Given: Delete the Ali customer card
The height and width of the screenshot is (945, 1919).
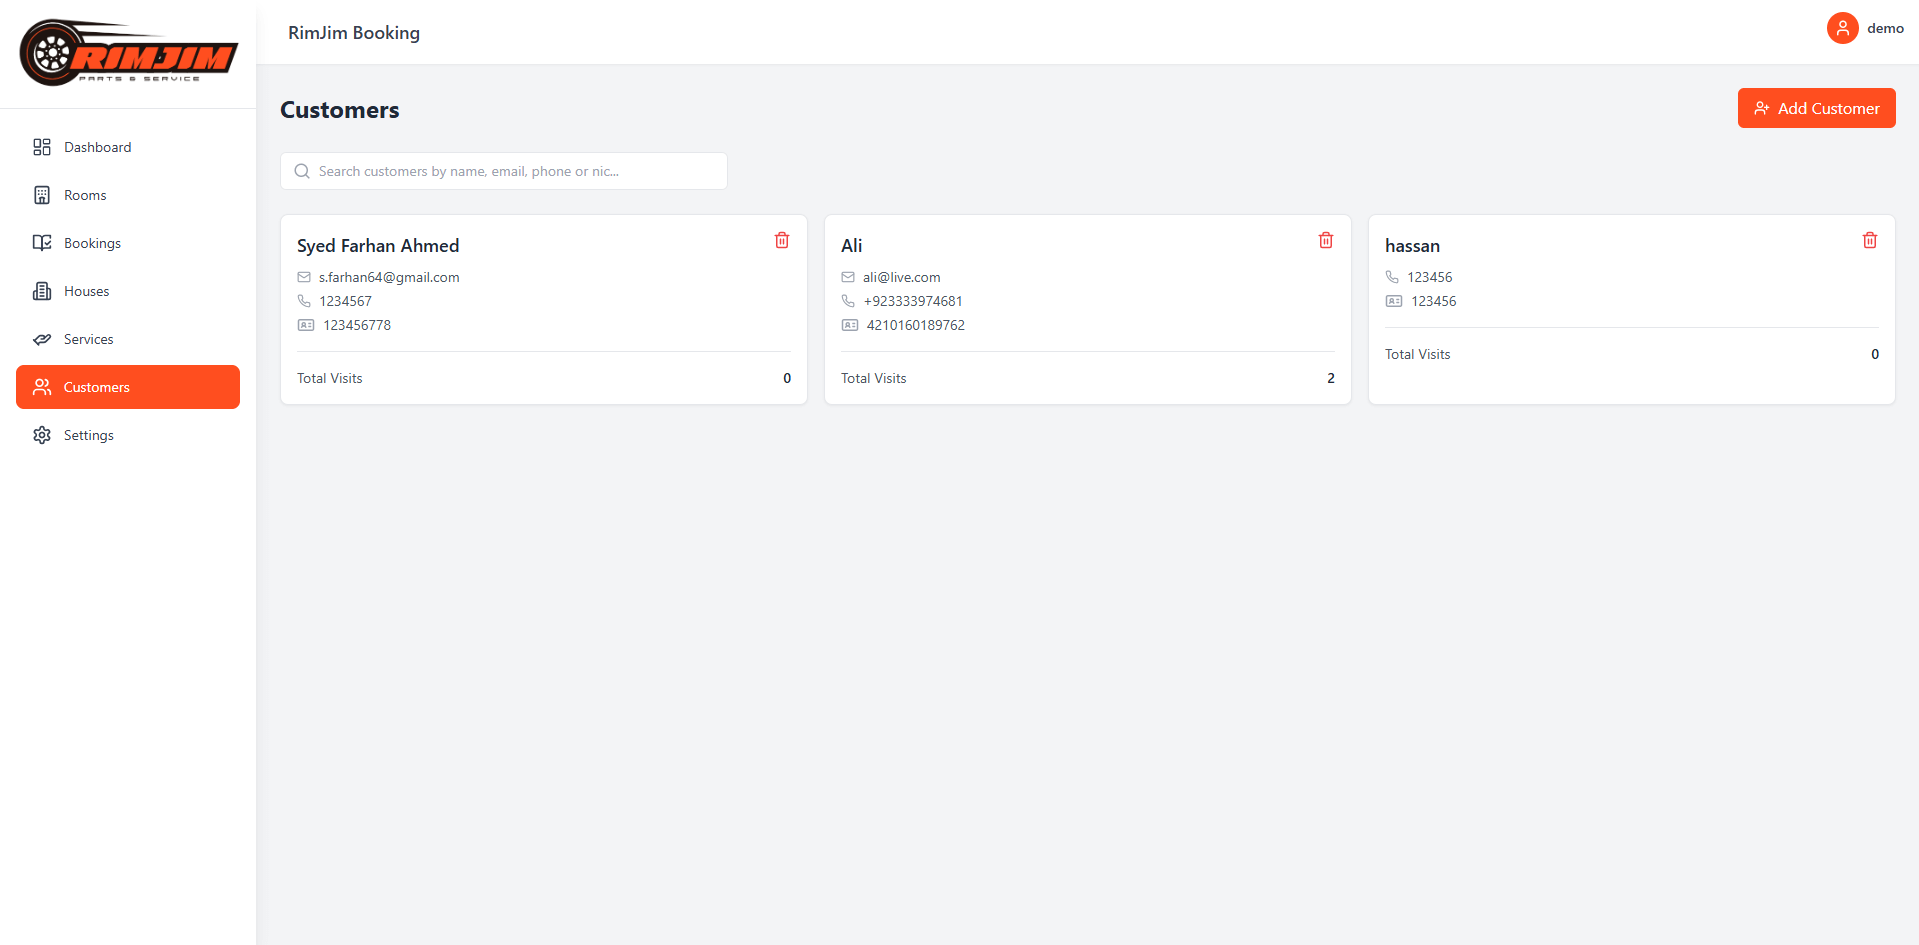Looking at the screenshot, I should point(1326,240).
